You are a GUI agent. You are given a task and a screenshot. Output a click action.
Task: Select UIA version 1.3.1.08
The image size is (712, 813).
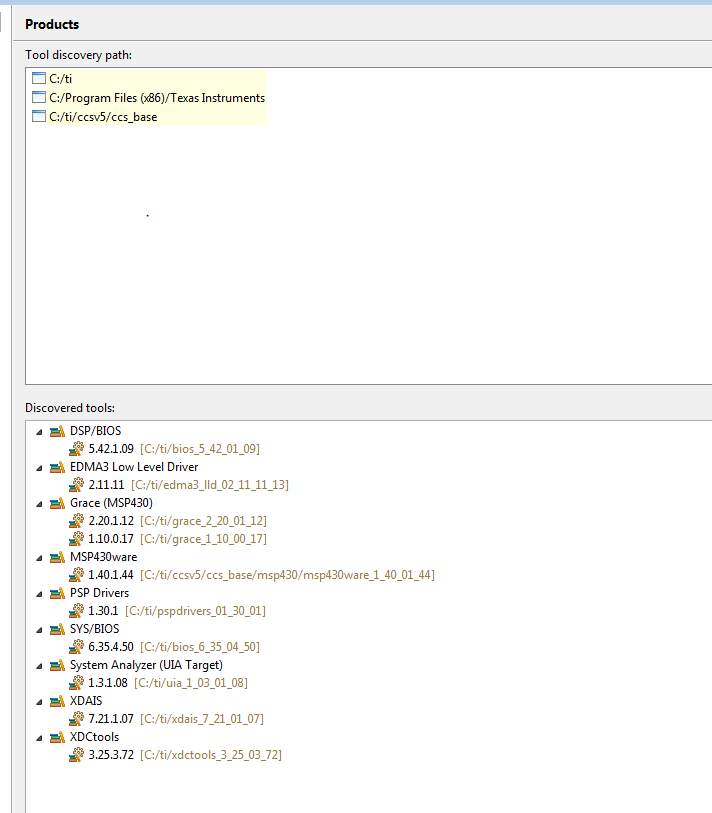[x=108, y=683]
